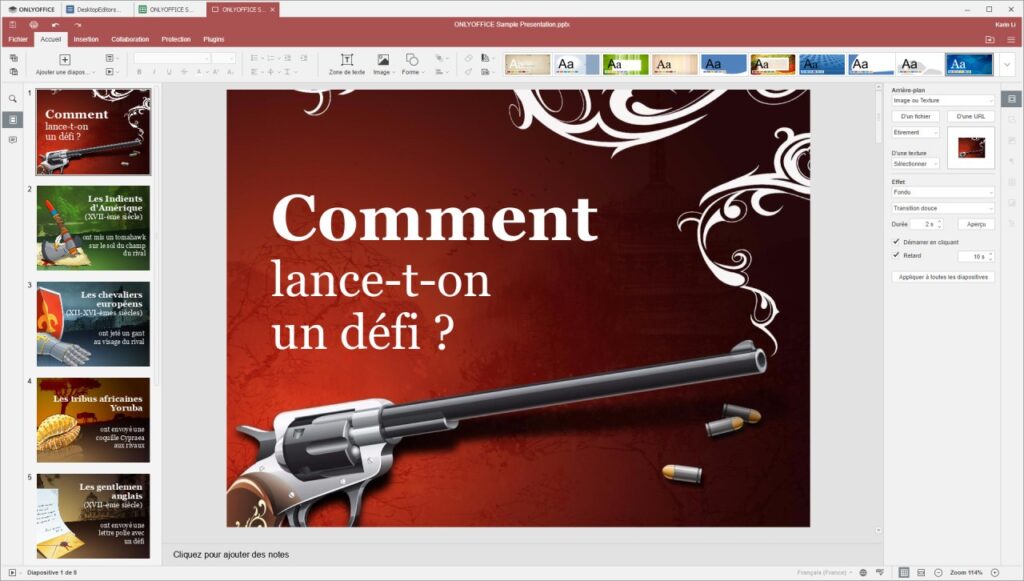
Task: Select the first theme in the gallery
Action: click(528, 65)
